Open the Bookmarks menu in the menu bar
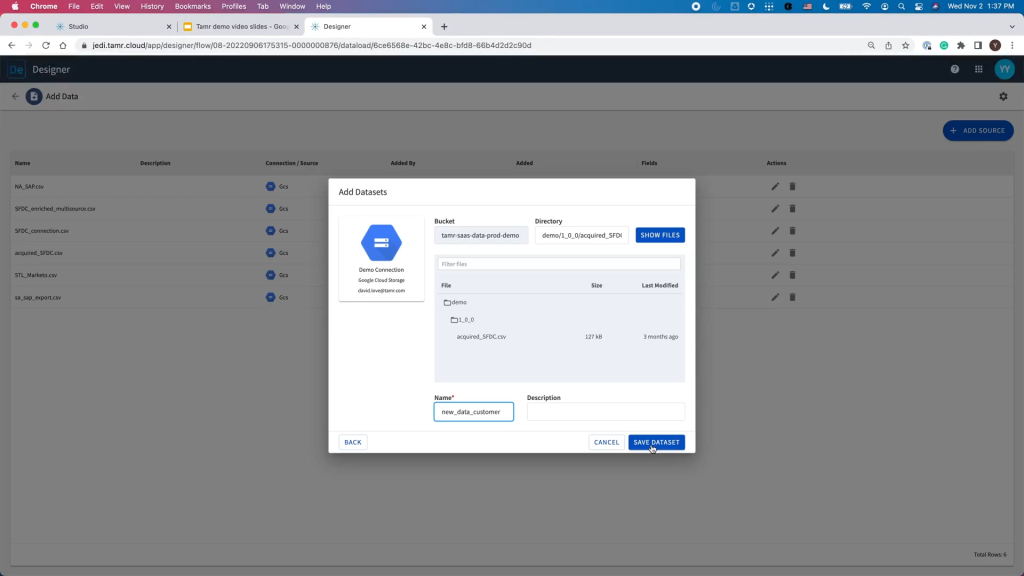Screen dimensions: 1024x576 click(192, 6)
